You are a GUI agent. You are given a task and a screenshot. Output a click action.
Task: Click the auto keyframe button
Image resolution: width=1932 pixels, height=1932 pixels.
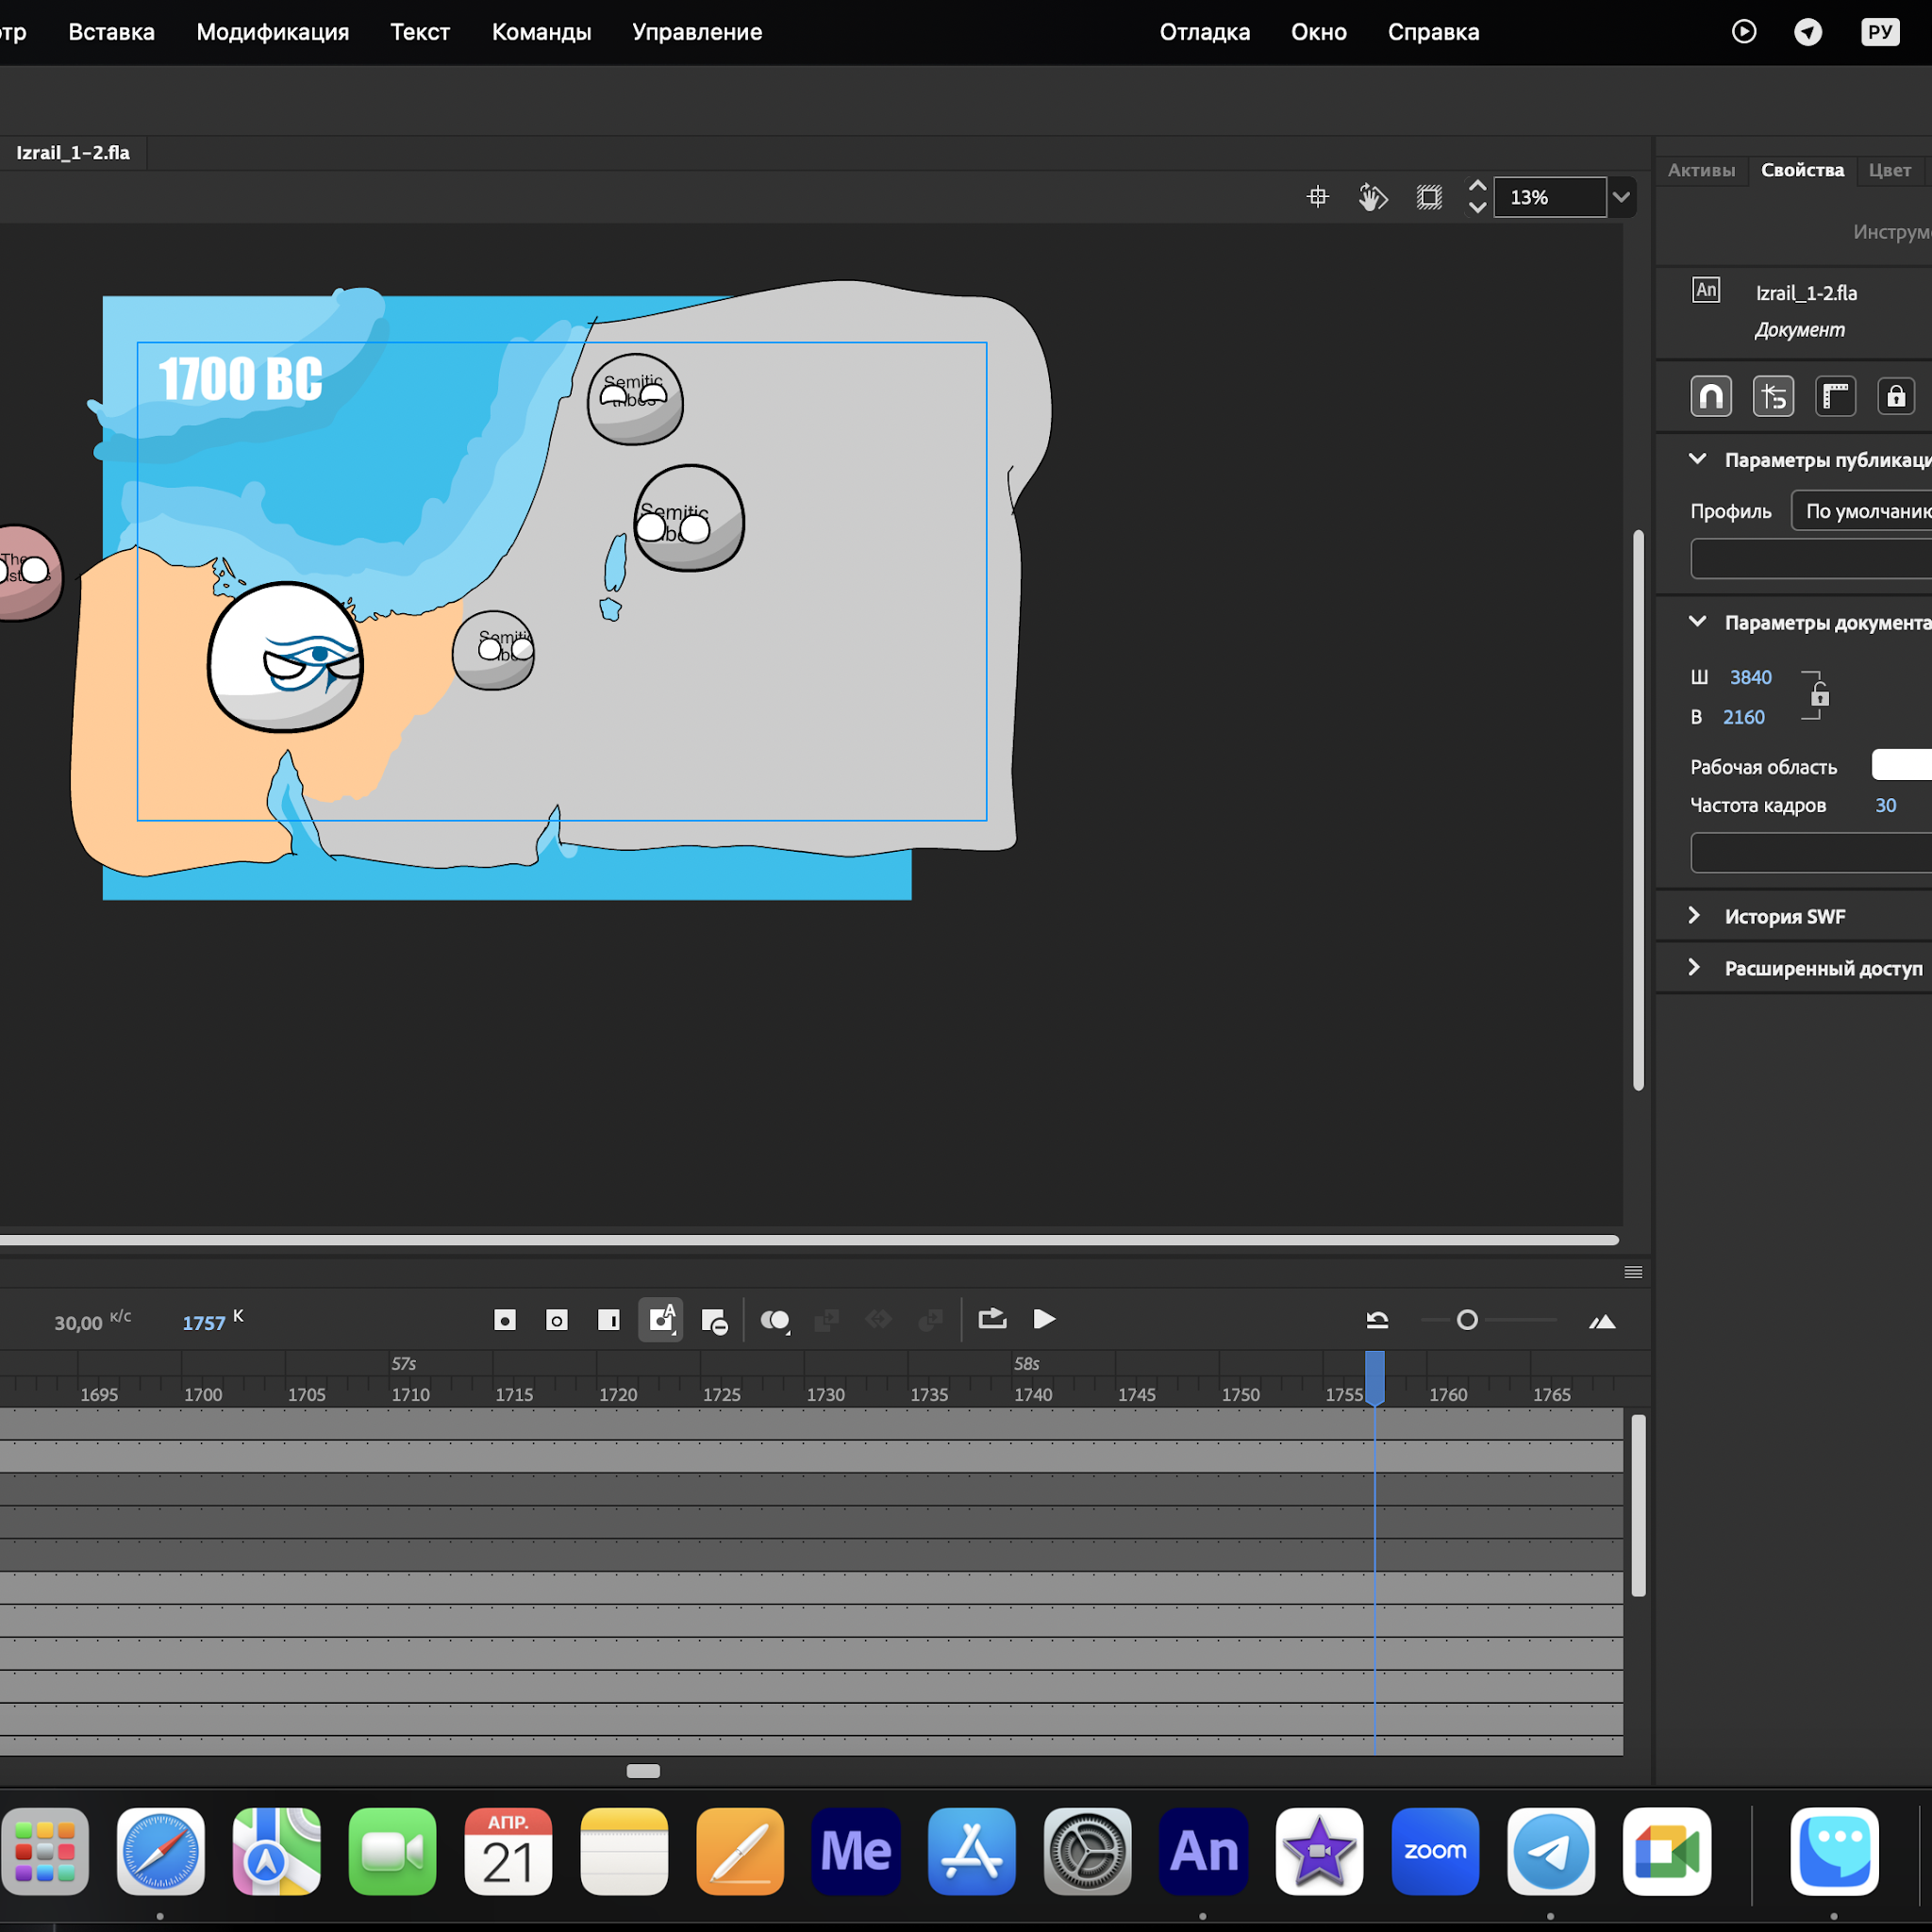[x=661, y=1320]
